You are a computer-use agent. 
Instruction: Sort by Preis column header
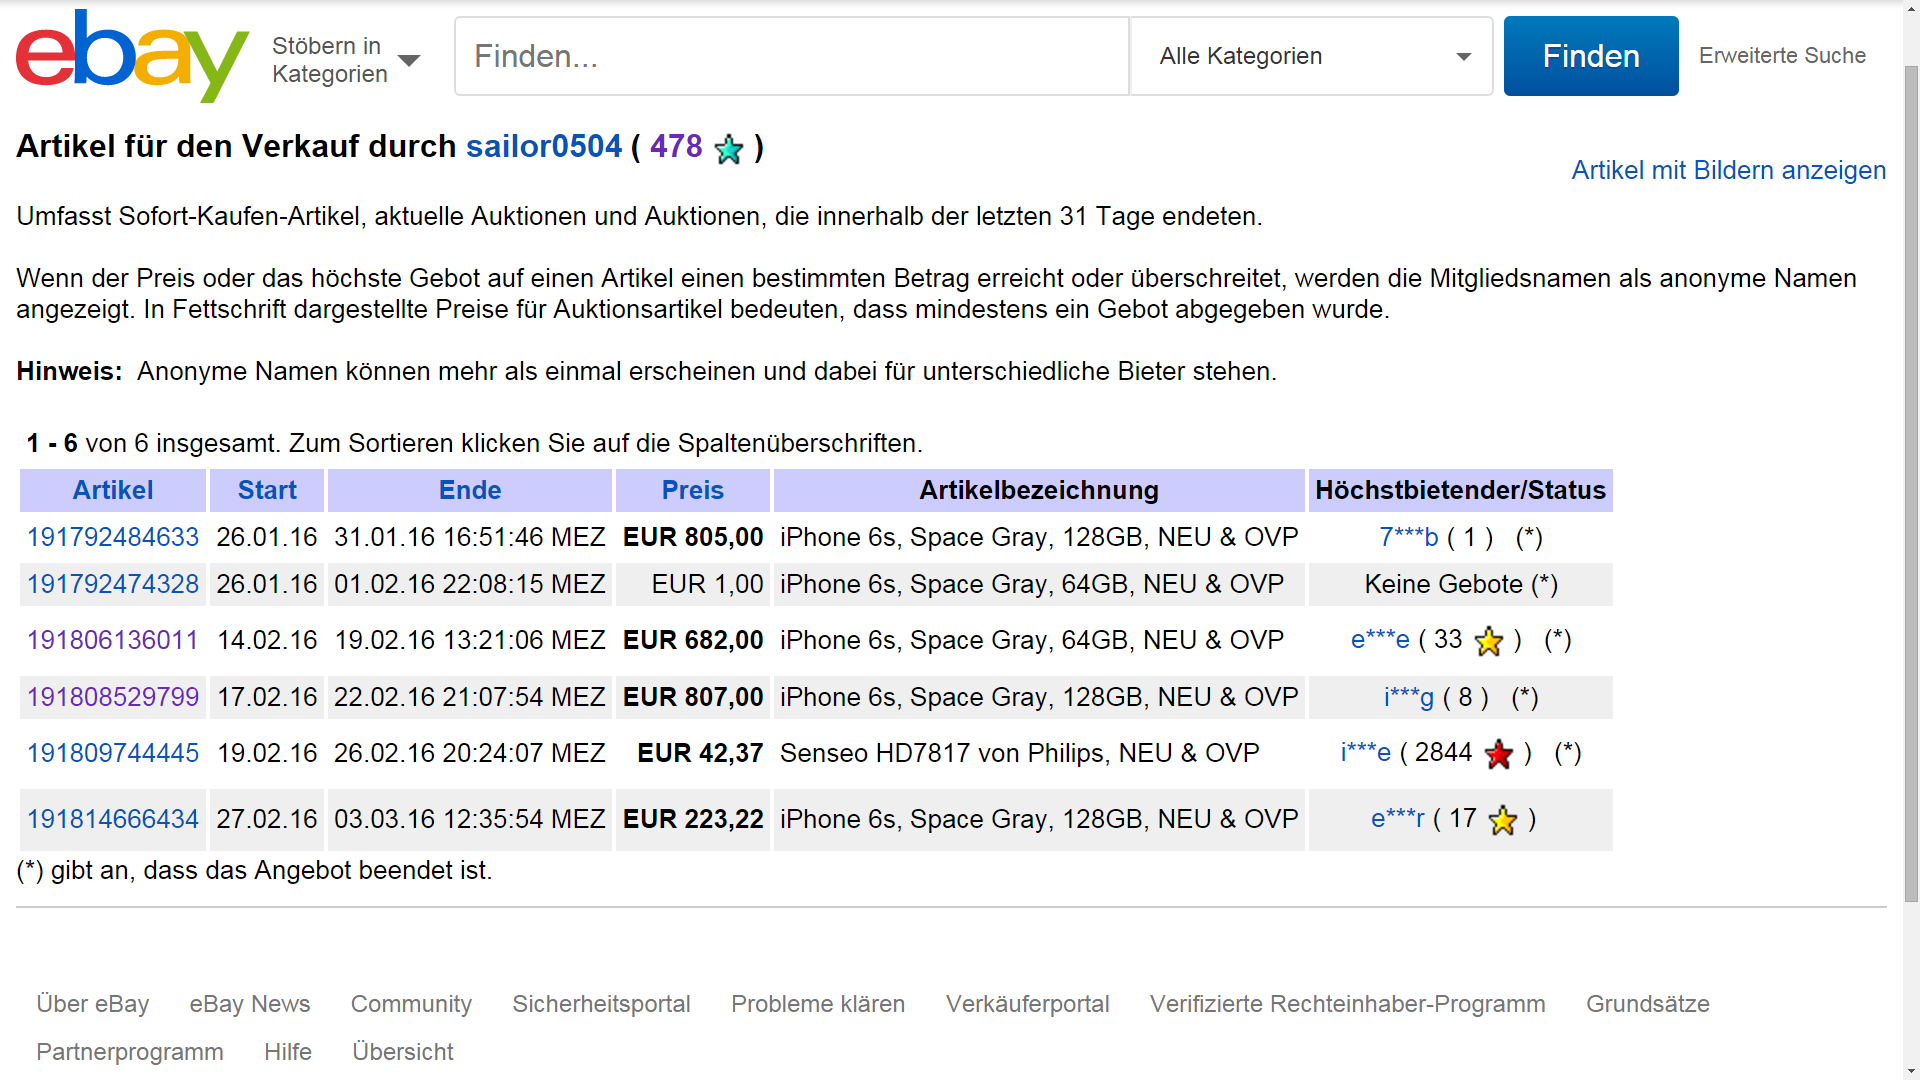(x=693, y=490)
